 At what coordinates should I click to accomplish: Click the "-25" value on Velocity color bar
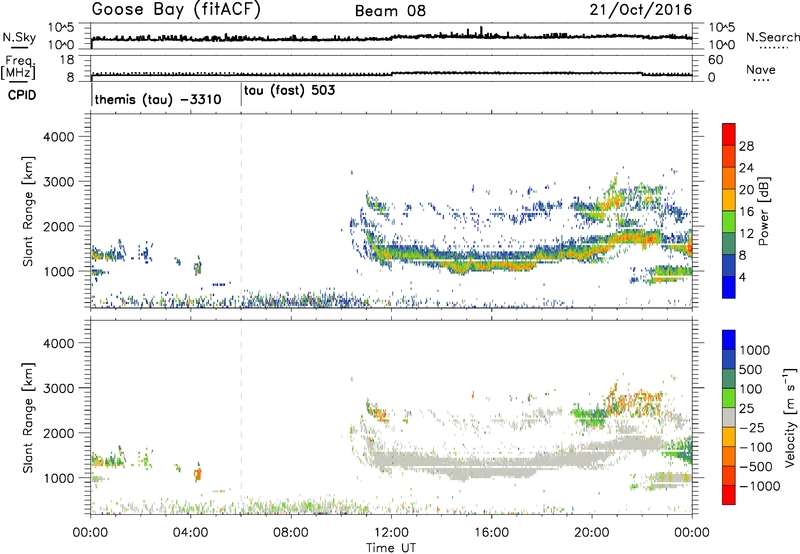[752, 428]
